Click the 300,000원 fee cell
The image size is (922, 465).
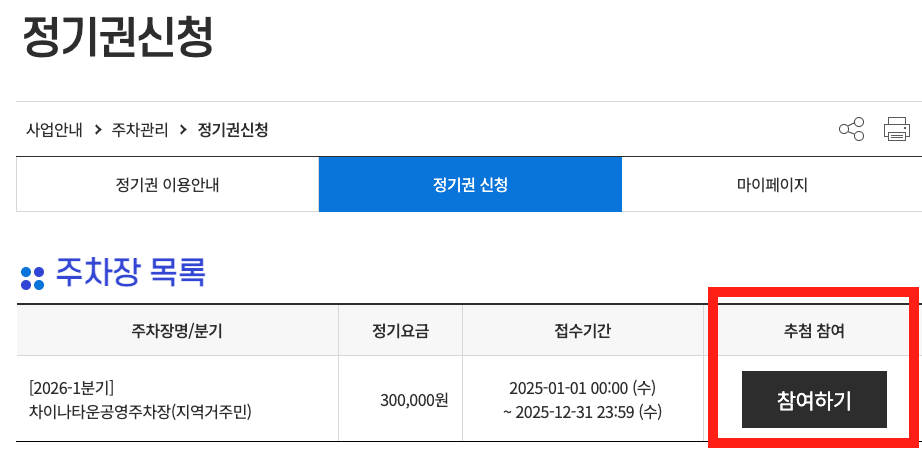pyautogui.click(x=414, y=400)
